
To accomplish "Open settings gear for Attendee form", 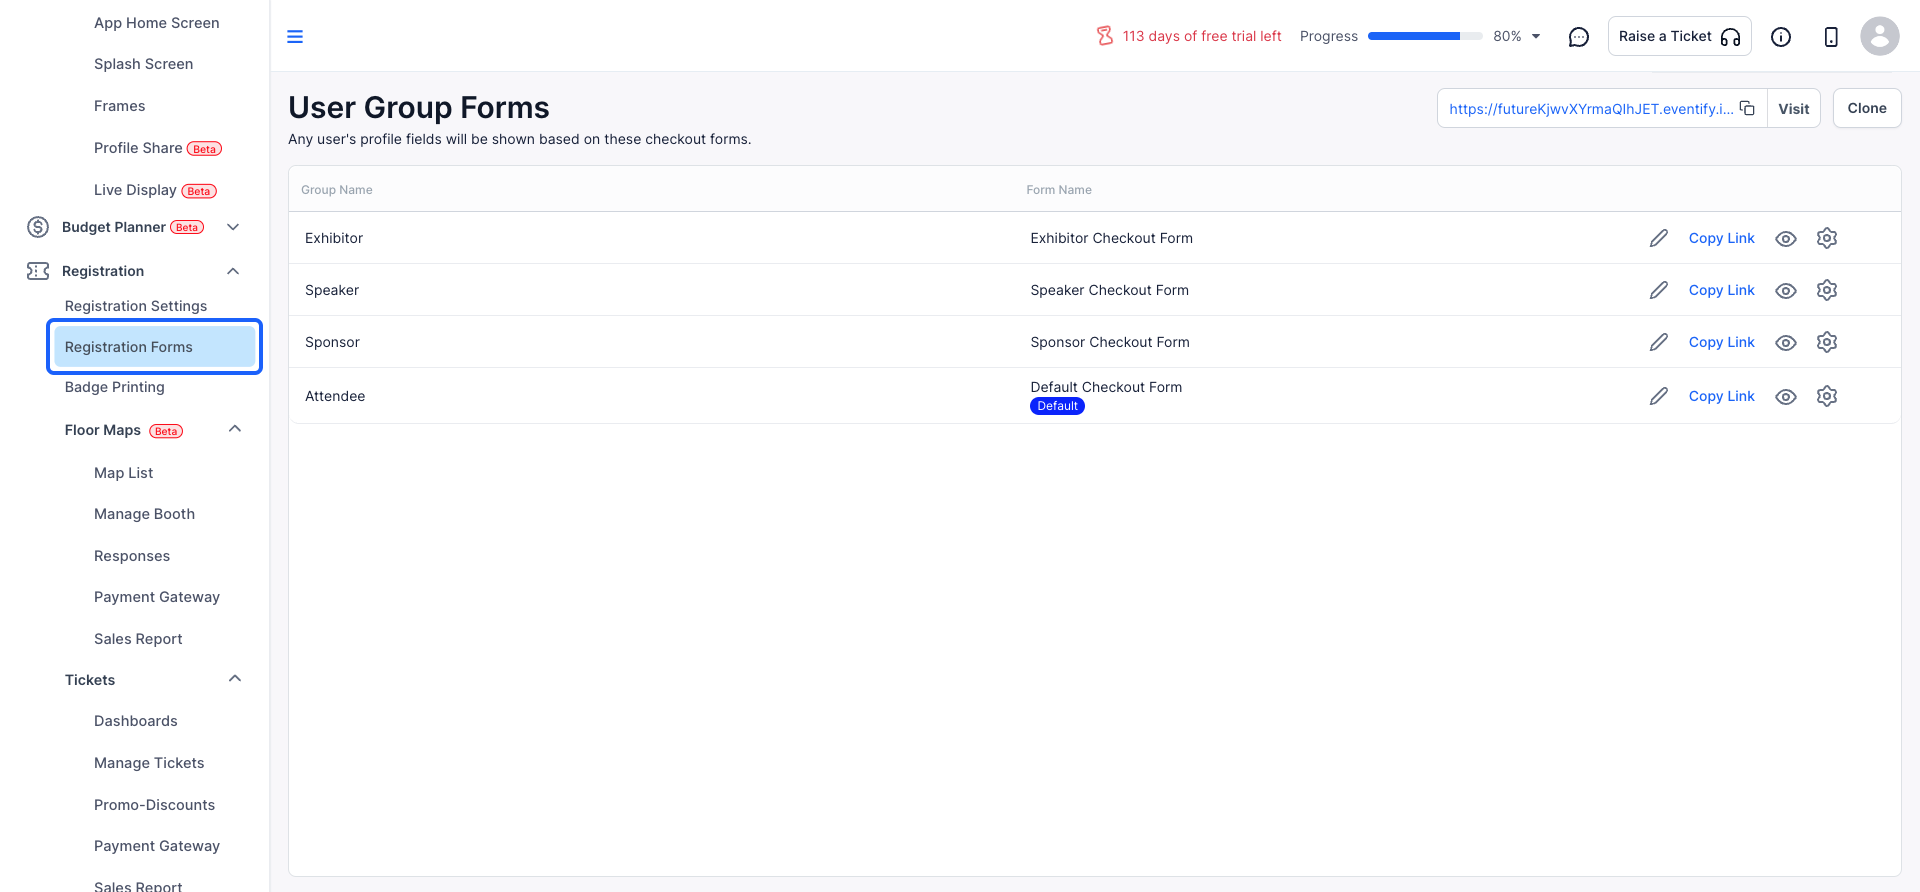I will click(1827, 396).
